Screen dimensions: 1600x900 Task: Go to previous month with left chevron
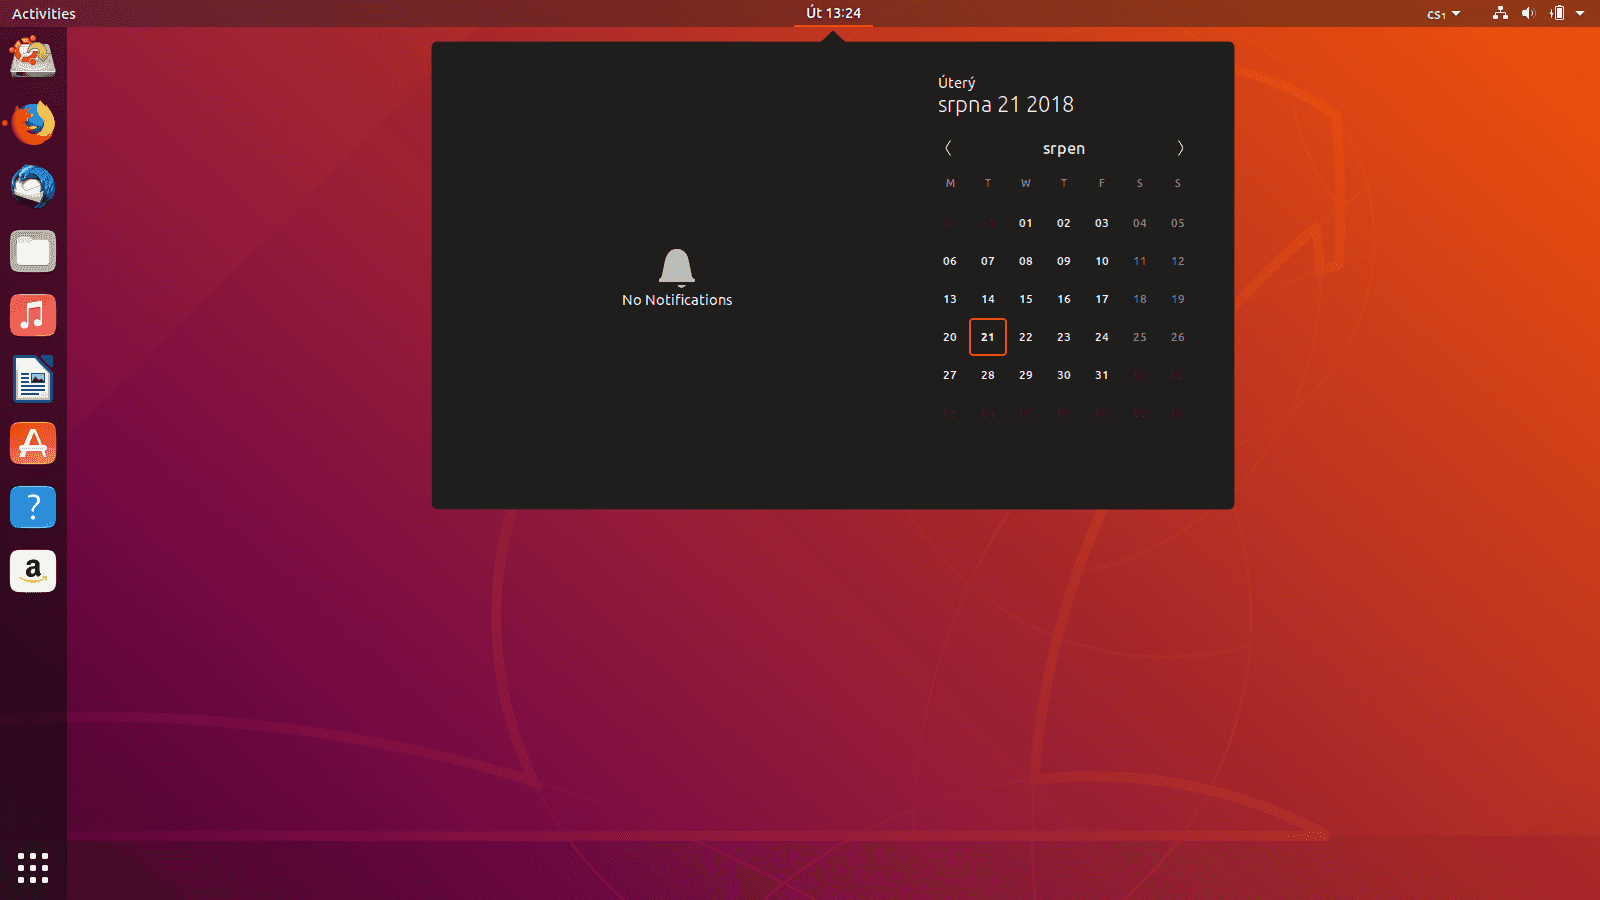pyautogui.click(x=948, y=148)
